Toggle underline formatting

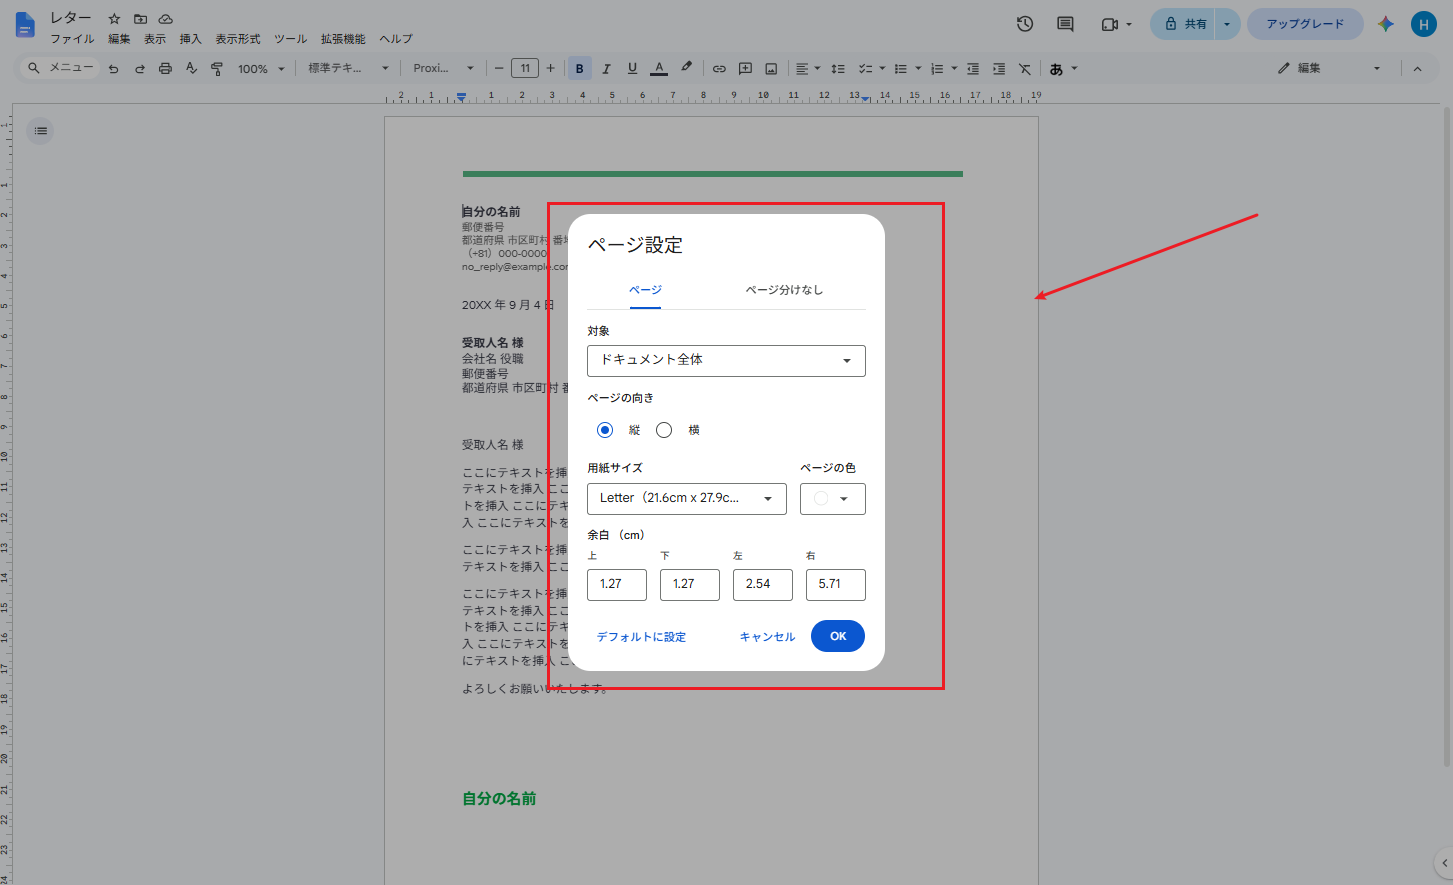tap(632, 69)
